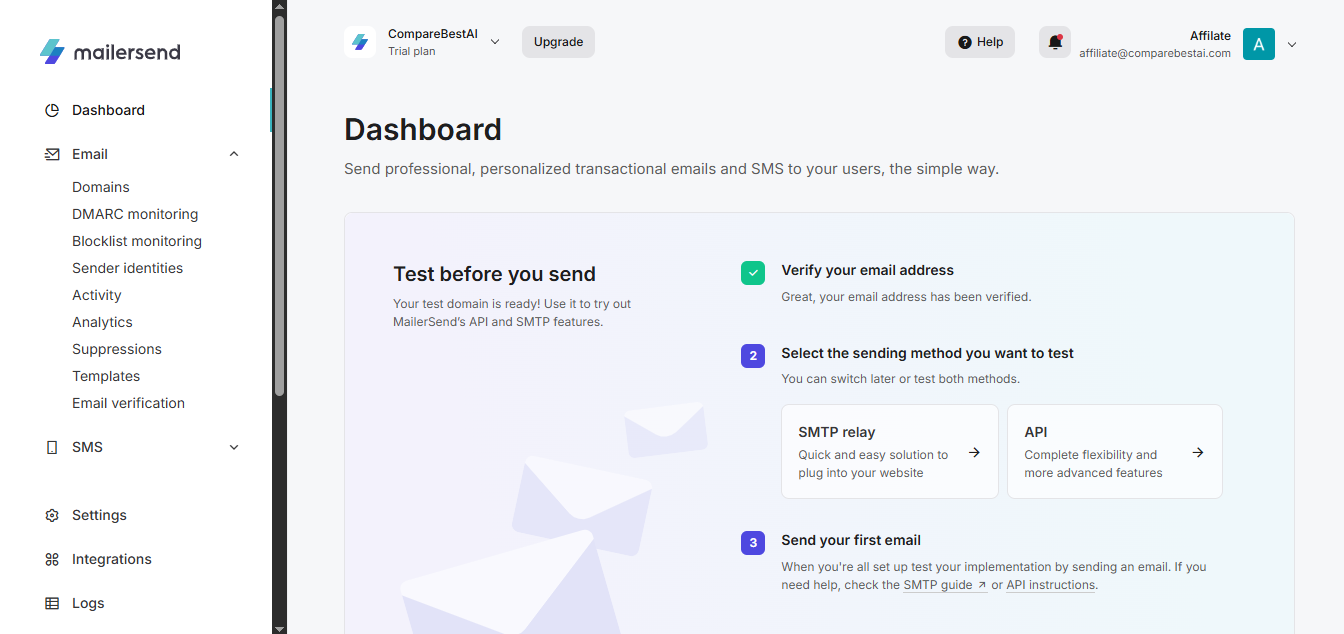Click the Email envelope icon in sidebar
The image size is (1344, 634).
(x=52, y=154)
